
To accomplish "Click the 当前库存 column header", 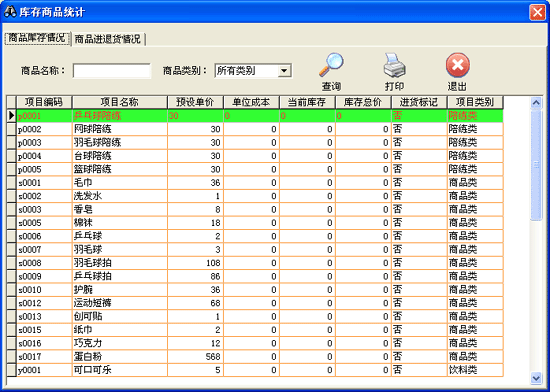I will click(x=307, y=102).
